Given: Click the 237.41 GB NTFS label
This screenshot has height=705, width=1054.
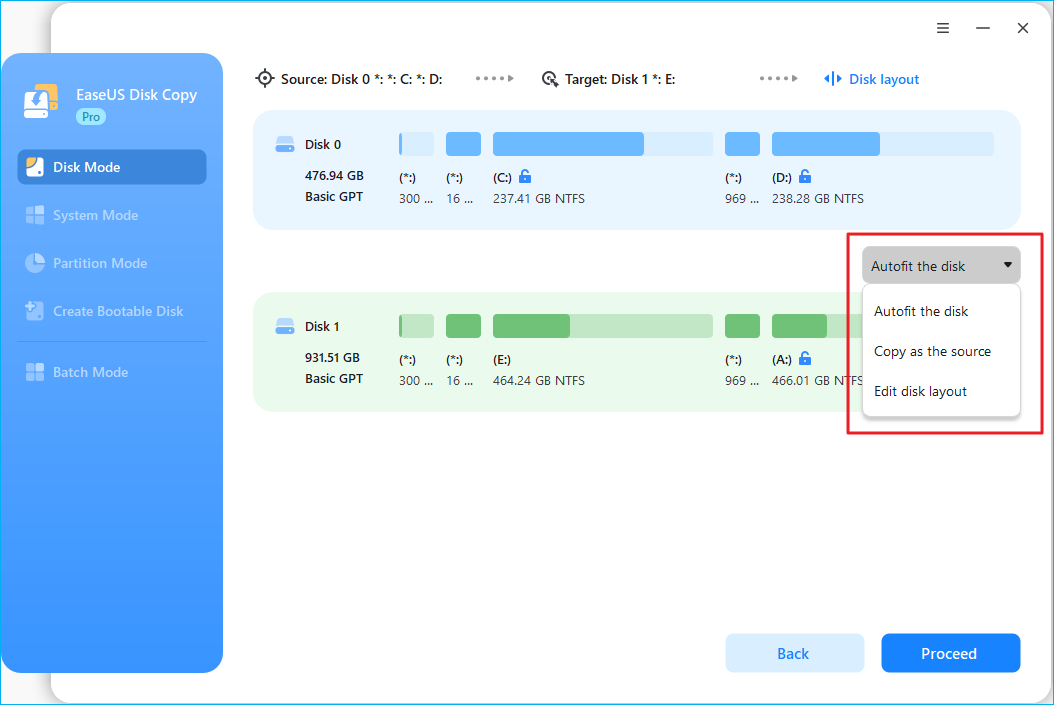Looking at the screenshot, I should (538, 199).
